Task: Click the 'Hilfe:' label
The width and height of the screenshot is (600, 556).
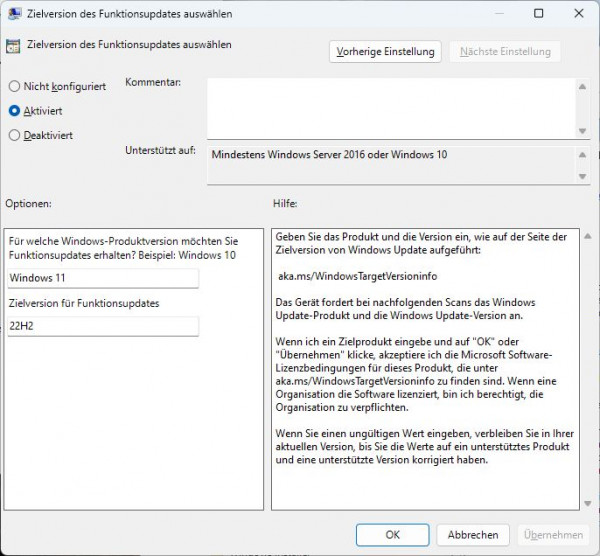Action: 285,204
